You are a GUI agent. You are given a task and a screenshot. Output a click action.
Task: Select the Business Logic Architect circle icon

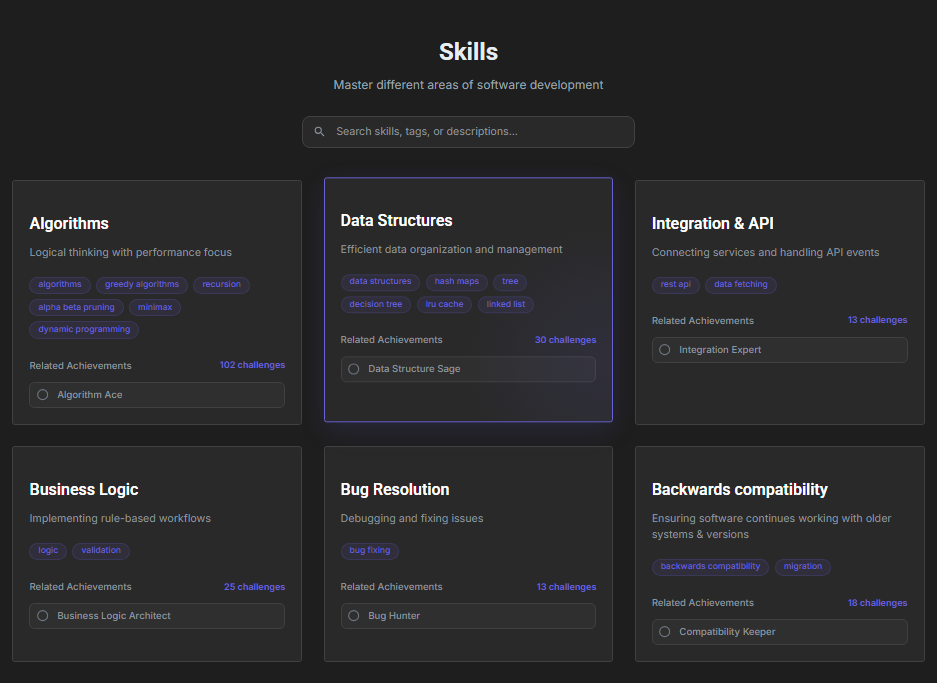[43, 616]
